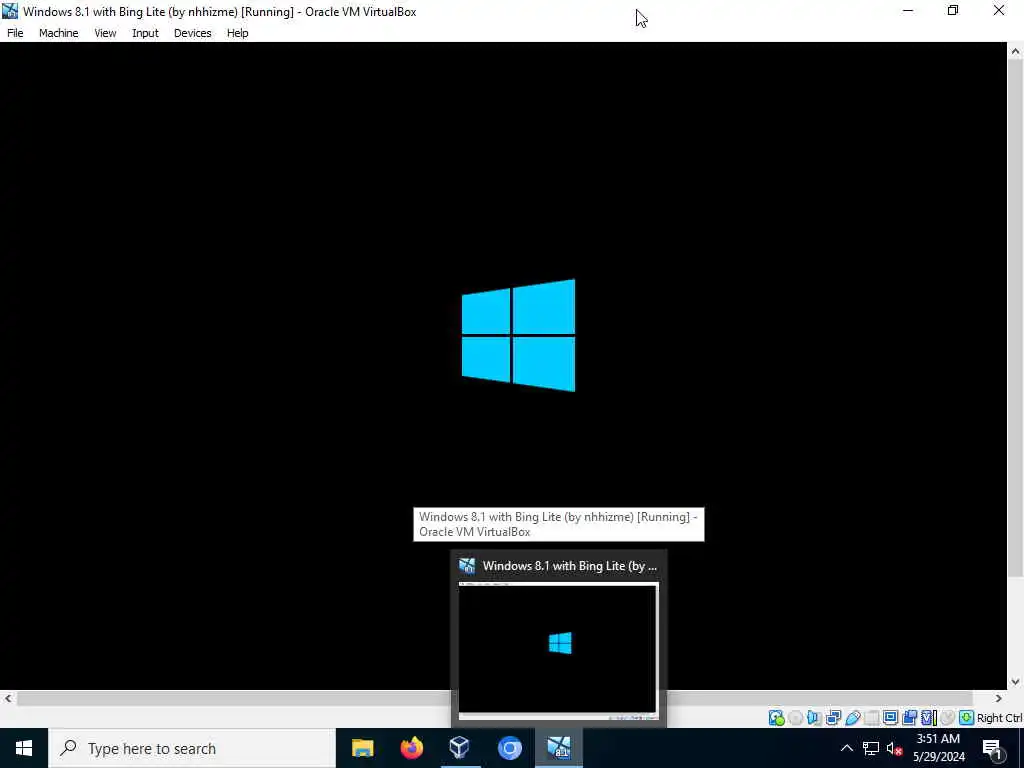This screenshot has width=1024, height=768.
Task: Show hidden system tray icons
Action: click(x=846, y=748)
